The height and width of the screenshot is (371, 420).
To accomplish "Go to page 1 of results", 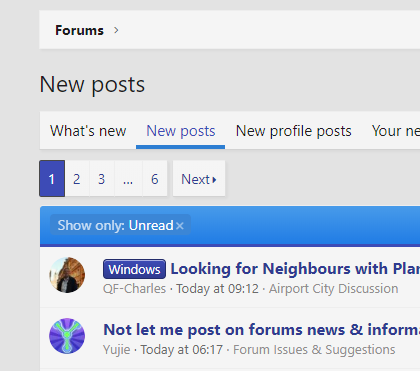I will tap(52, 179).
